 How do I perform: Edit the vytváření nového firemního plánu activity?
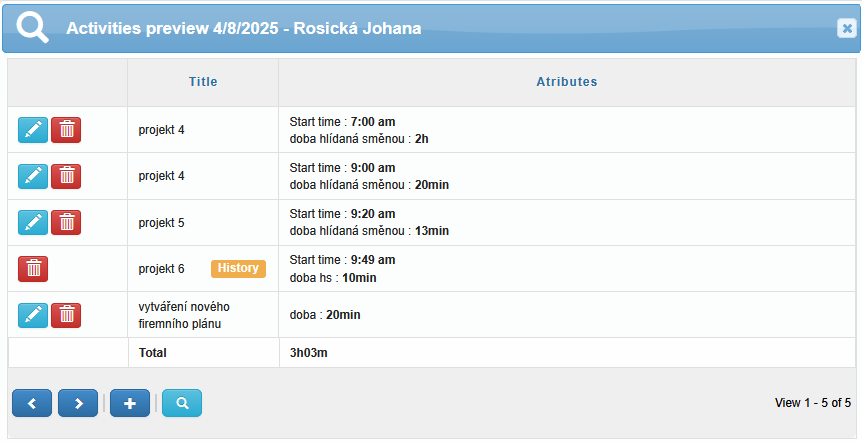(33, 315)
